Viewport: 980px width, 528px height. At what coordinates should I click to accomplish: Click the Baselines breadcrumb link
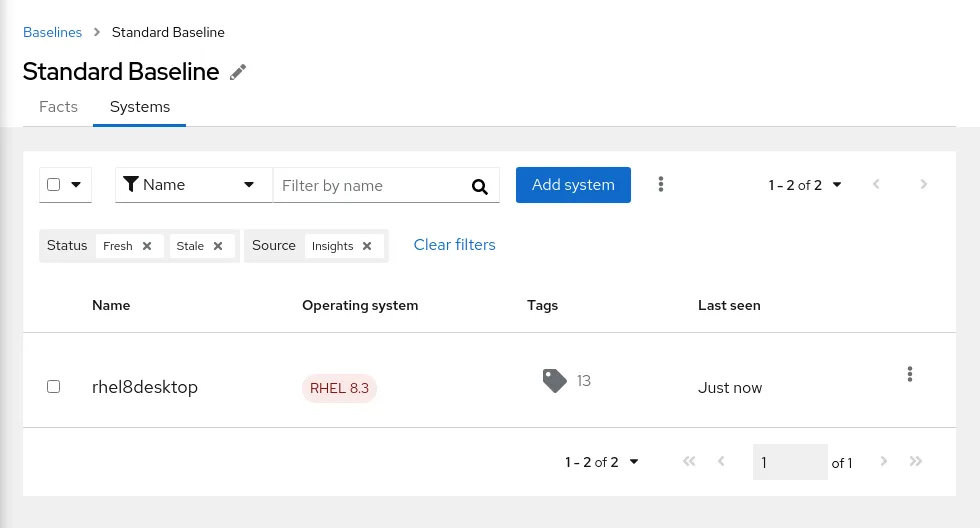coord(52,32)
